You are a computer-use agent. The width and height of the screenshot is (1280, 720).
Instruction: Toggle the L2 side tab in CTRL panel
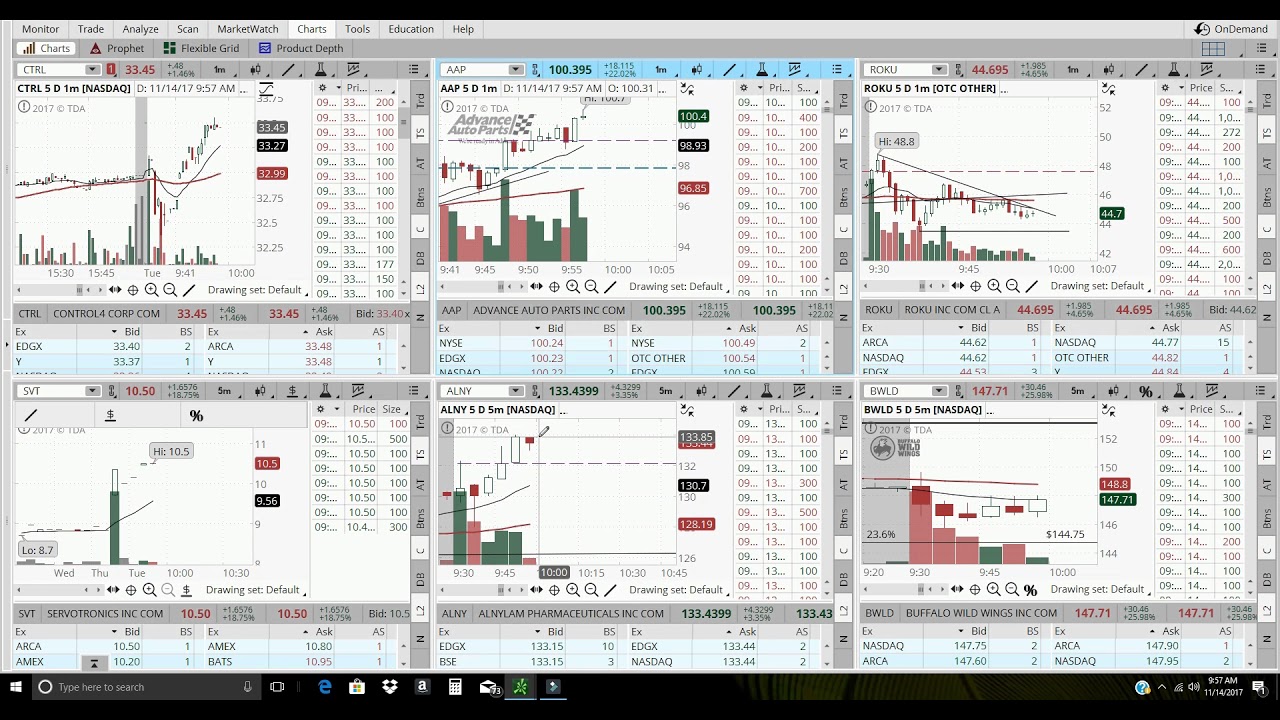point(420,289)
